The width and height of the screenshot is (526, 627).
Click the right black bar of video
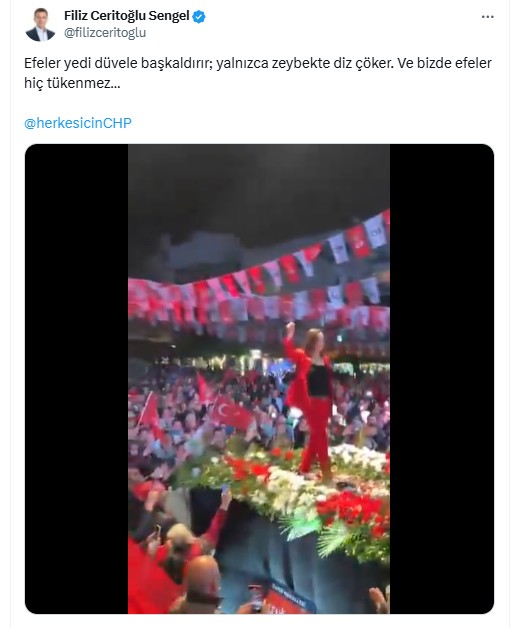tap(442, 379)
